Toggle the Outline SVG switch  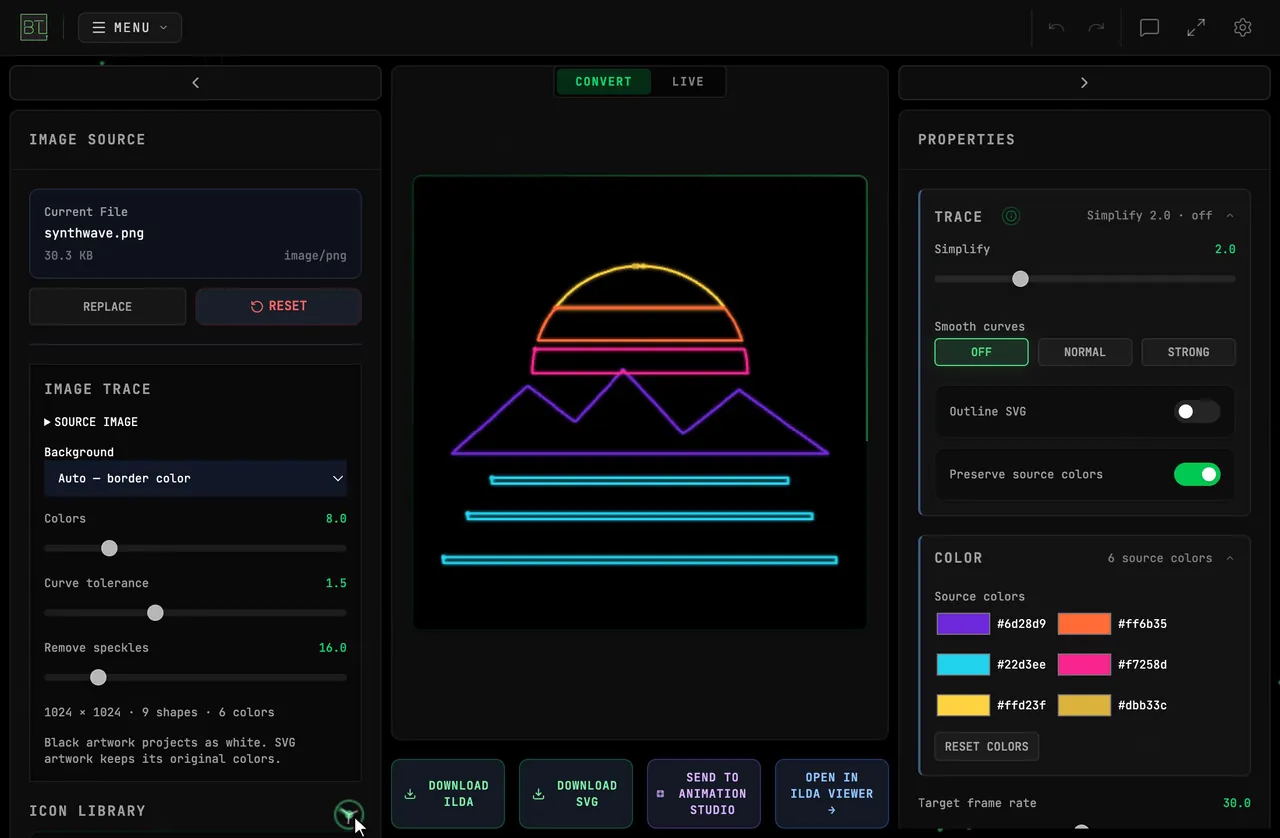1197,411
